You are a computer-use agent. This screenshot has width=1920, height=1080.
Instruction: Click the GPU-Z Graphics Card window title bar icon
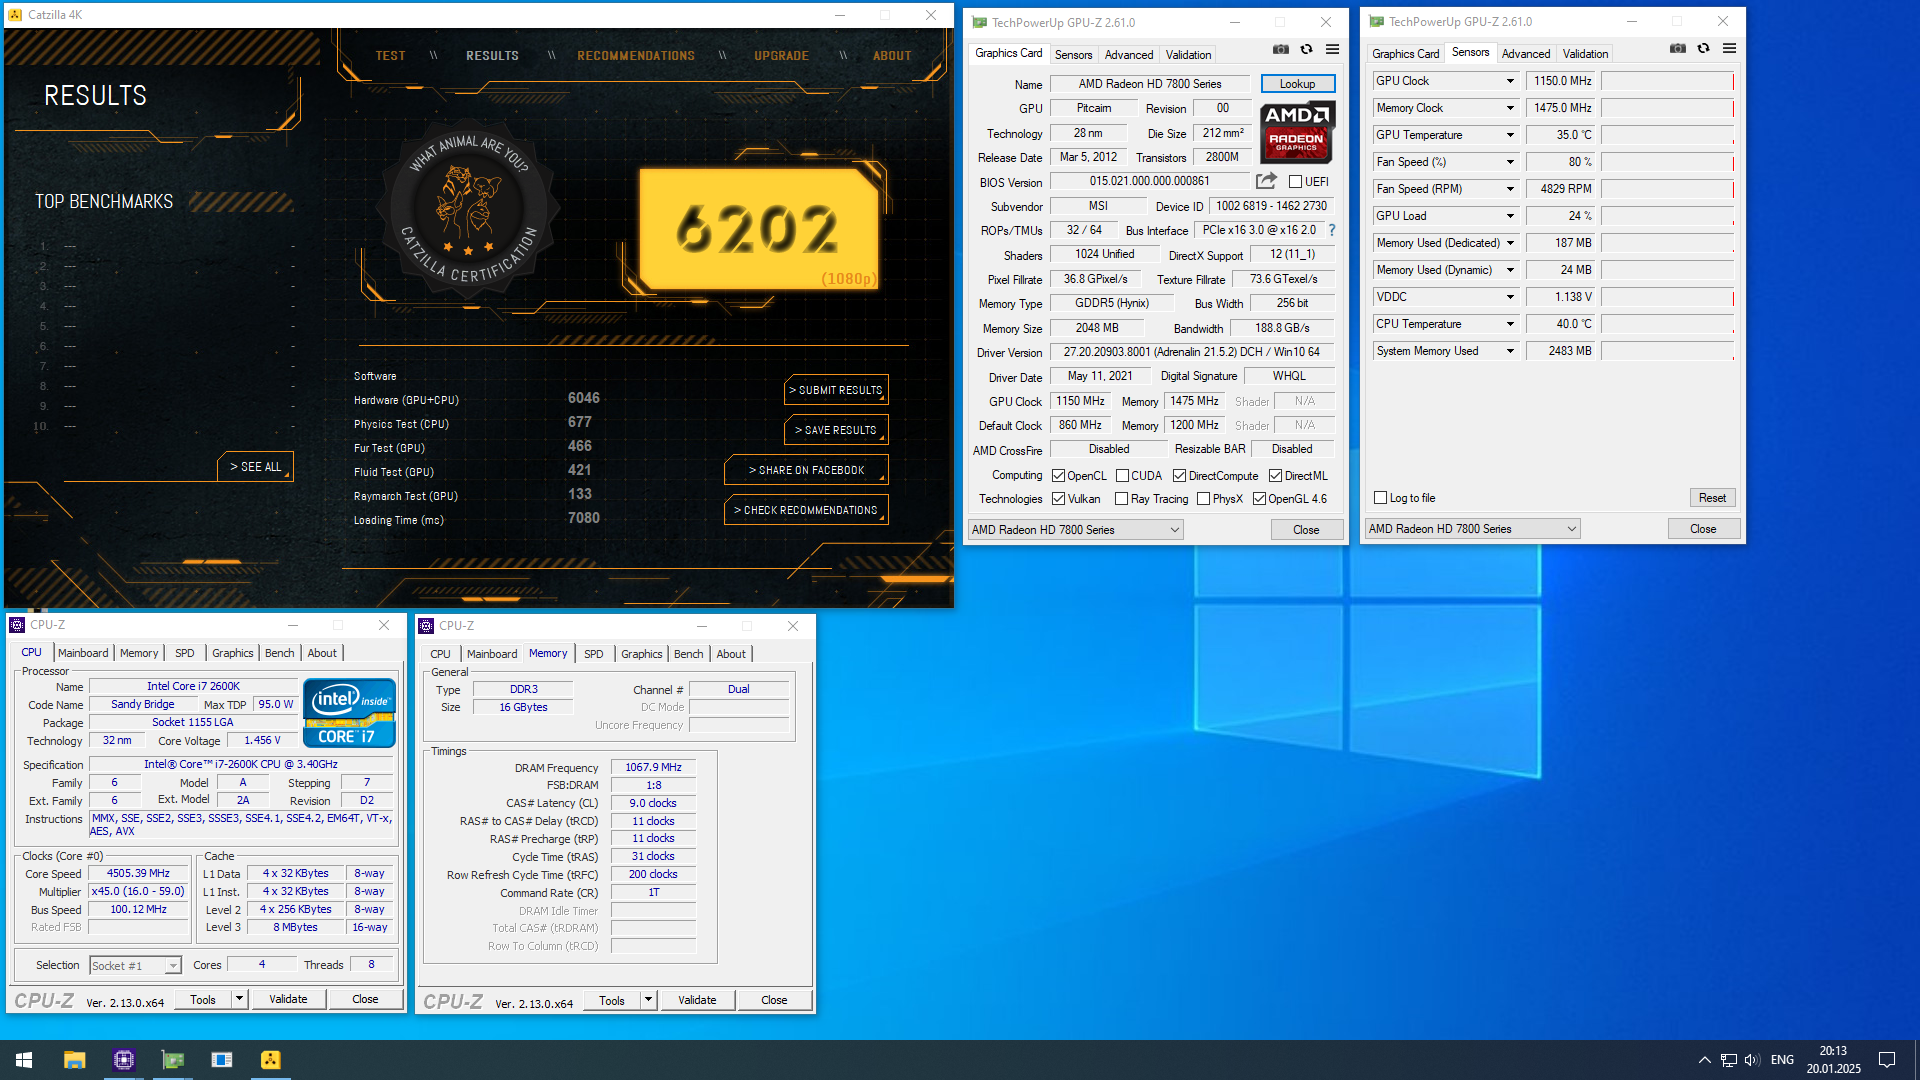pyautogui.click(x=979, y=22)
